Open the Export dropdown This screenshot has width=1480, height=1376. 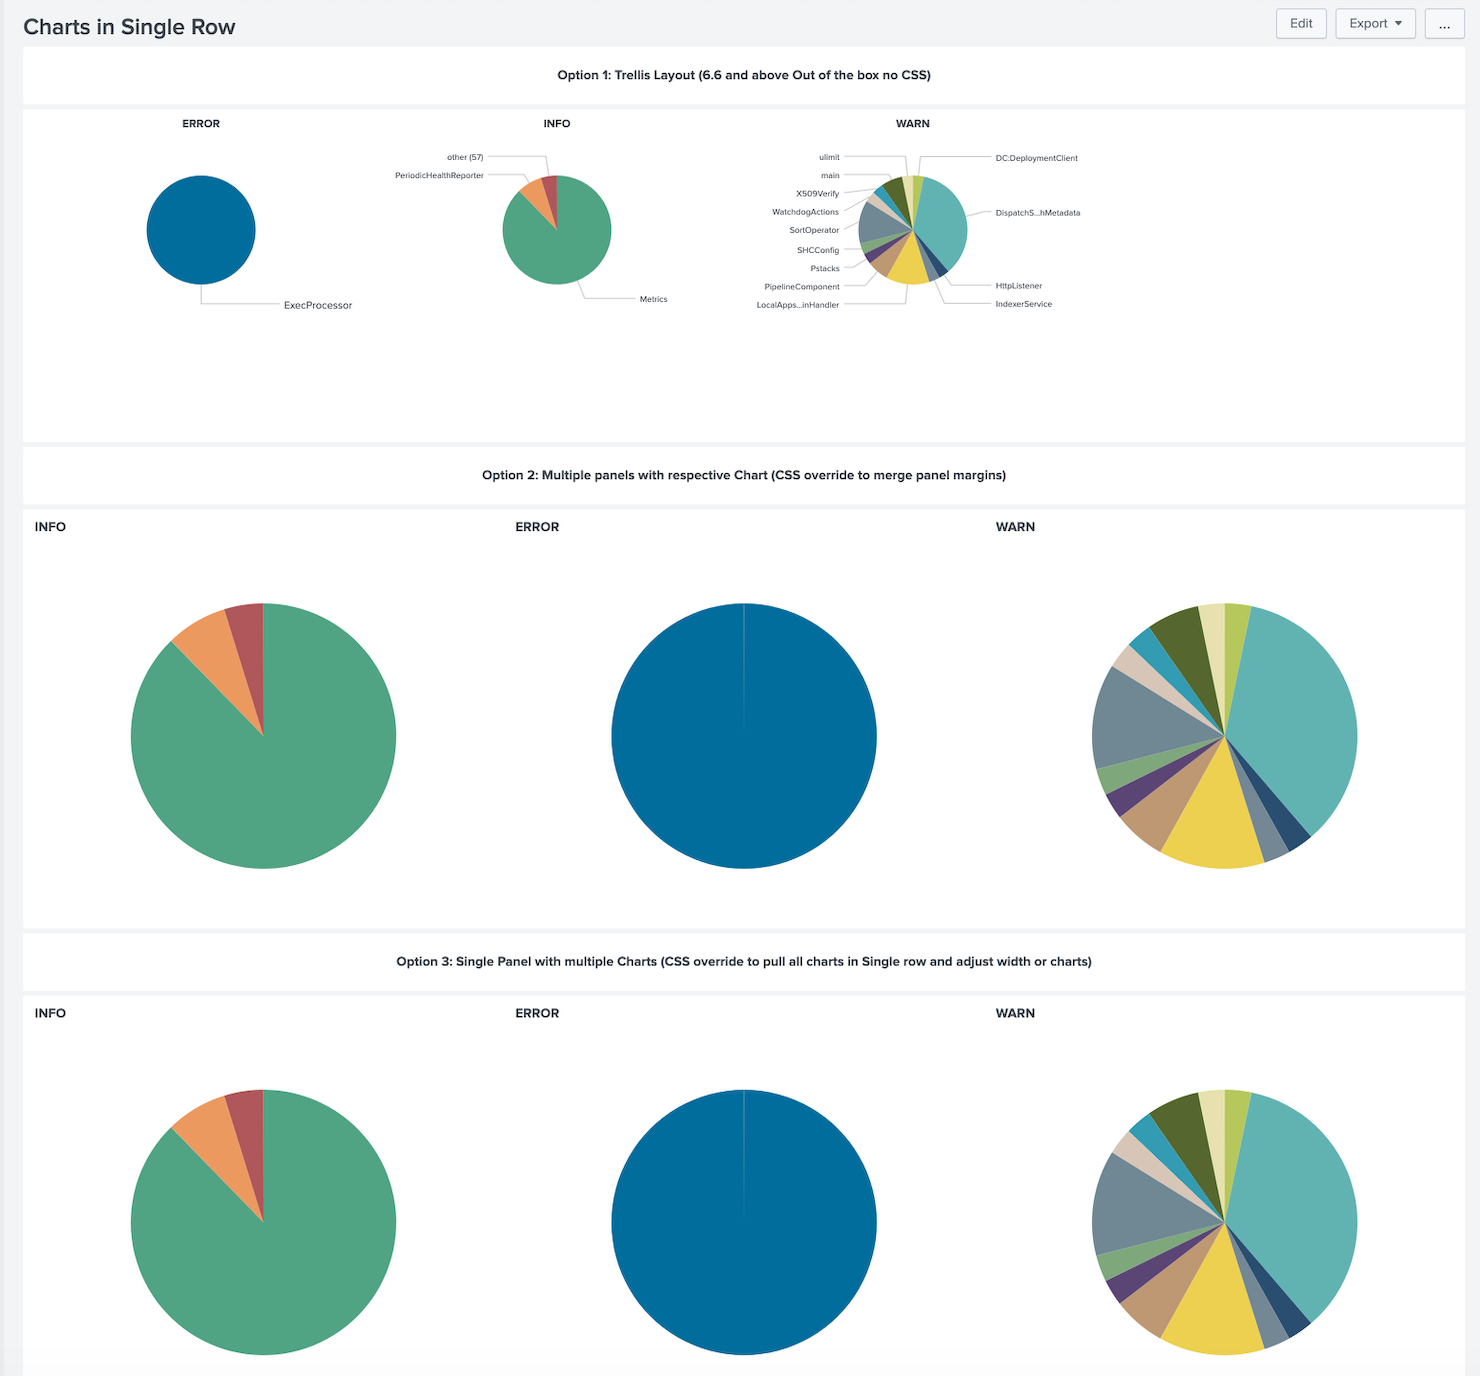tap(1374, 23)
